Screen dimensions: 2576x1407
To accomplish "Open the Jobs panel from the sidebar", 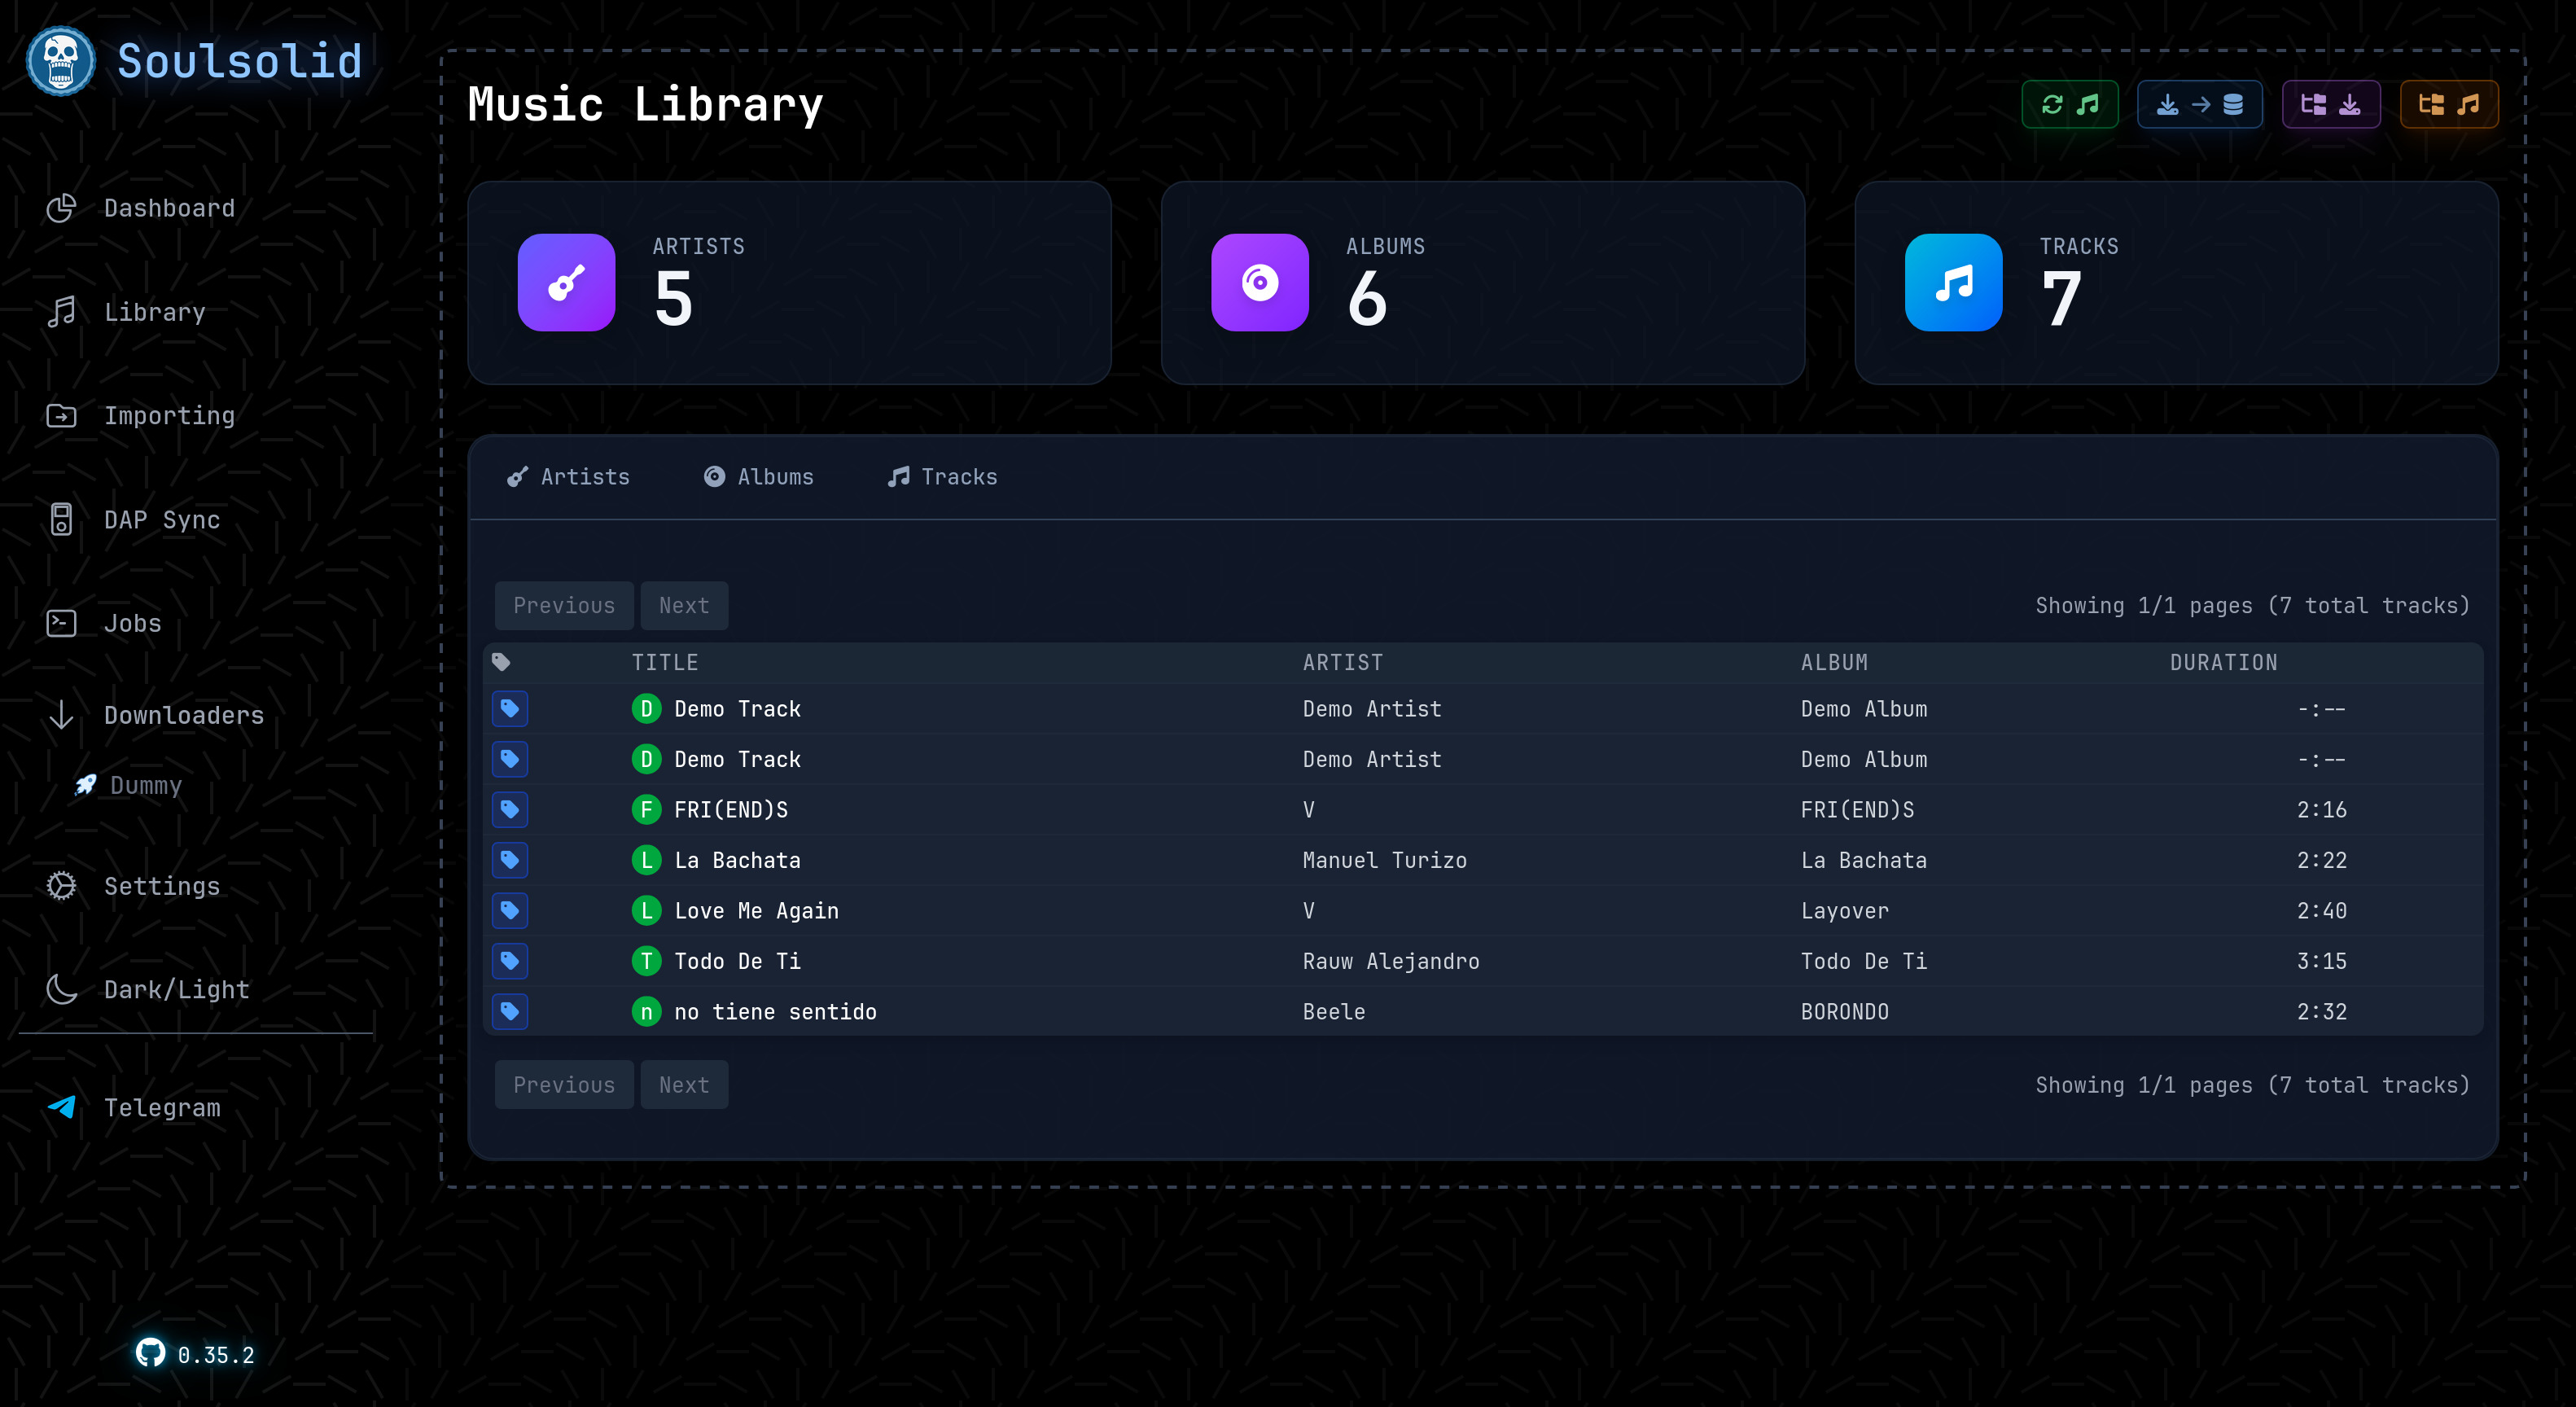I will point(131,622).
